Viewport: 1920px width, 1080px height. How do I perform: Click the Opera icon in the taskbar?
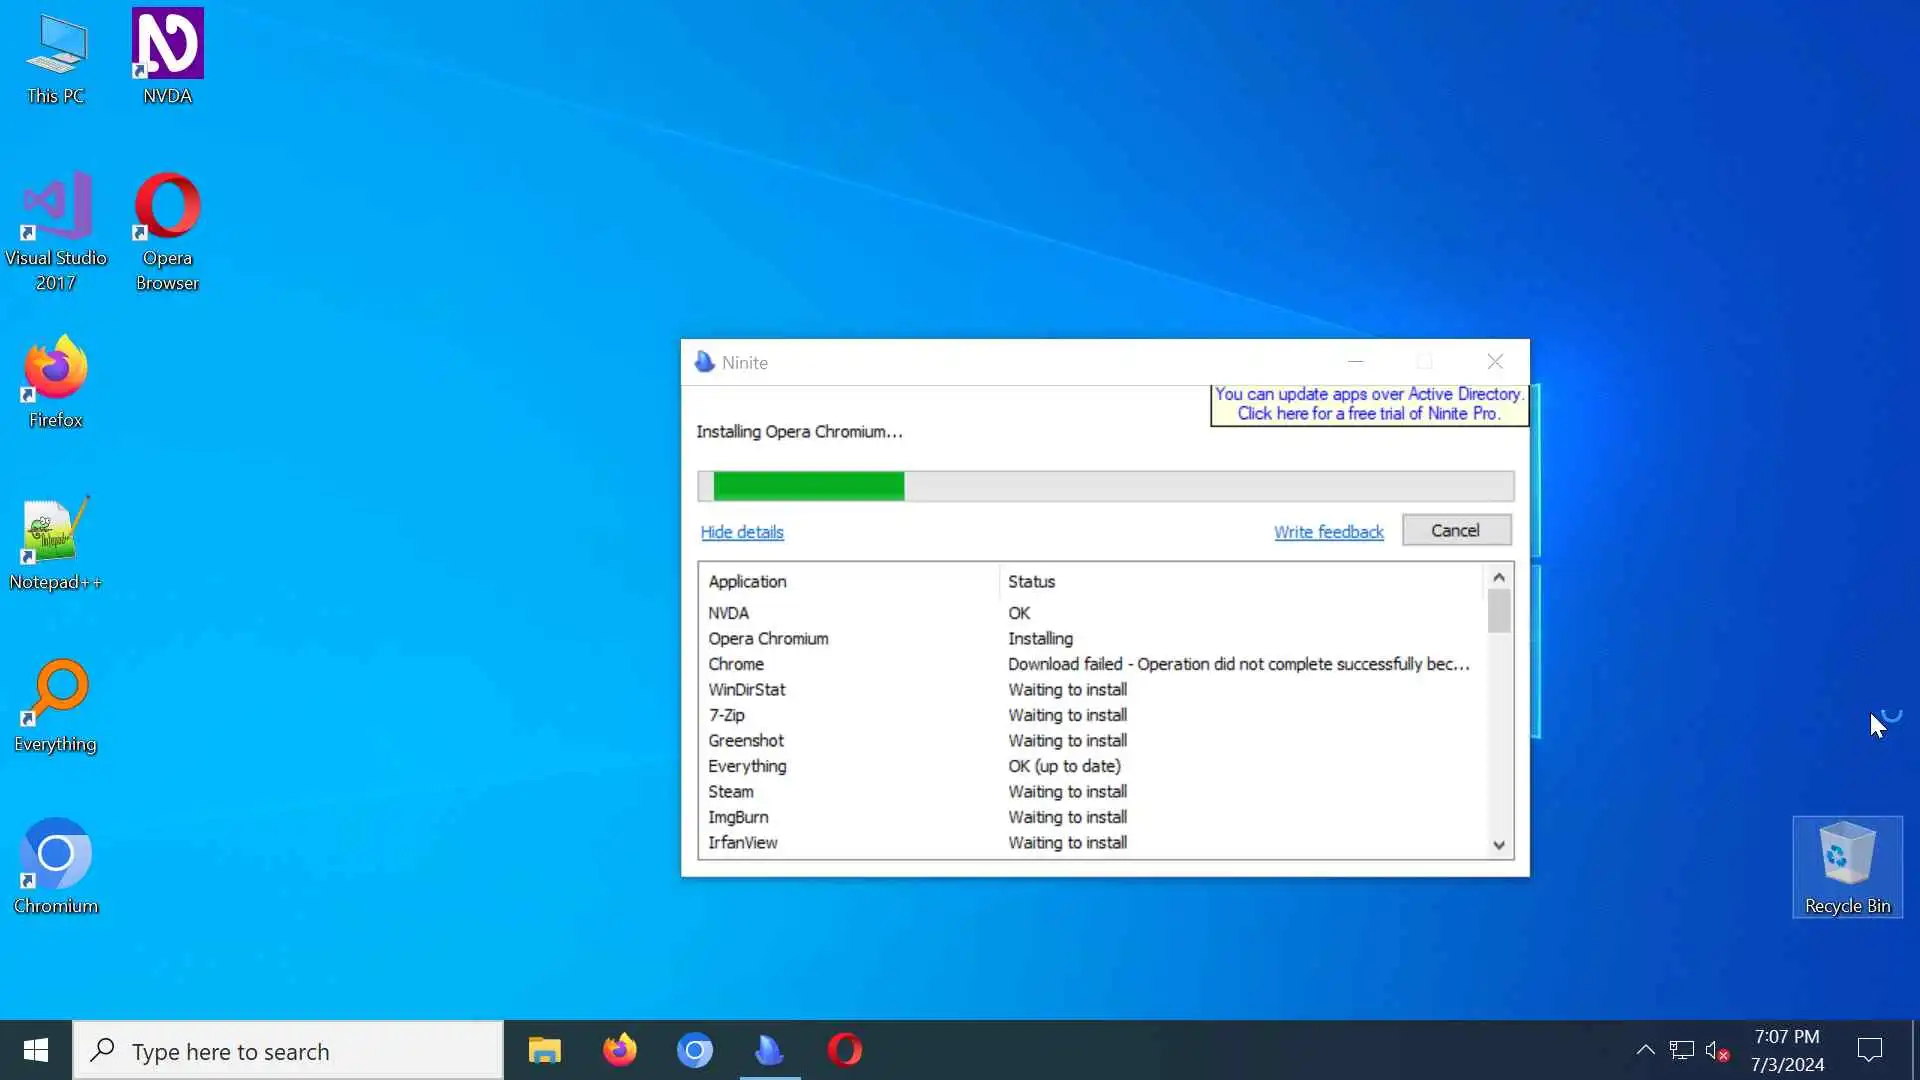coord(844,1050)
